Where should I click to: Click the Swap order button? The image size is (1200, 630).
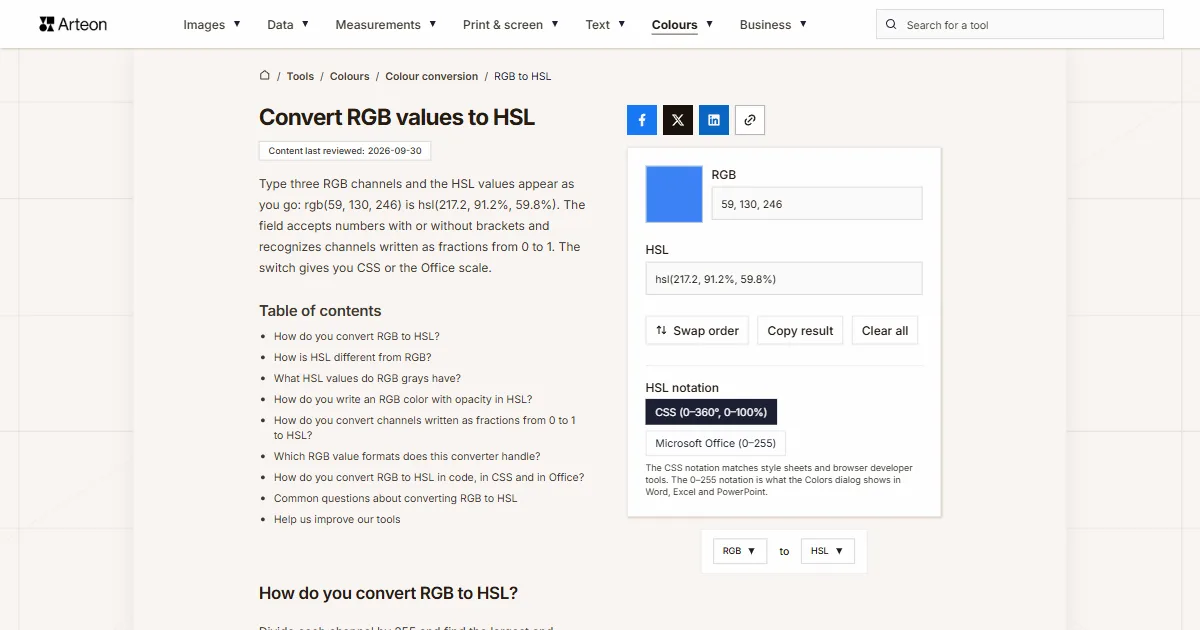[x=697, y=331]
